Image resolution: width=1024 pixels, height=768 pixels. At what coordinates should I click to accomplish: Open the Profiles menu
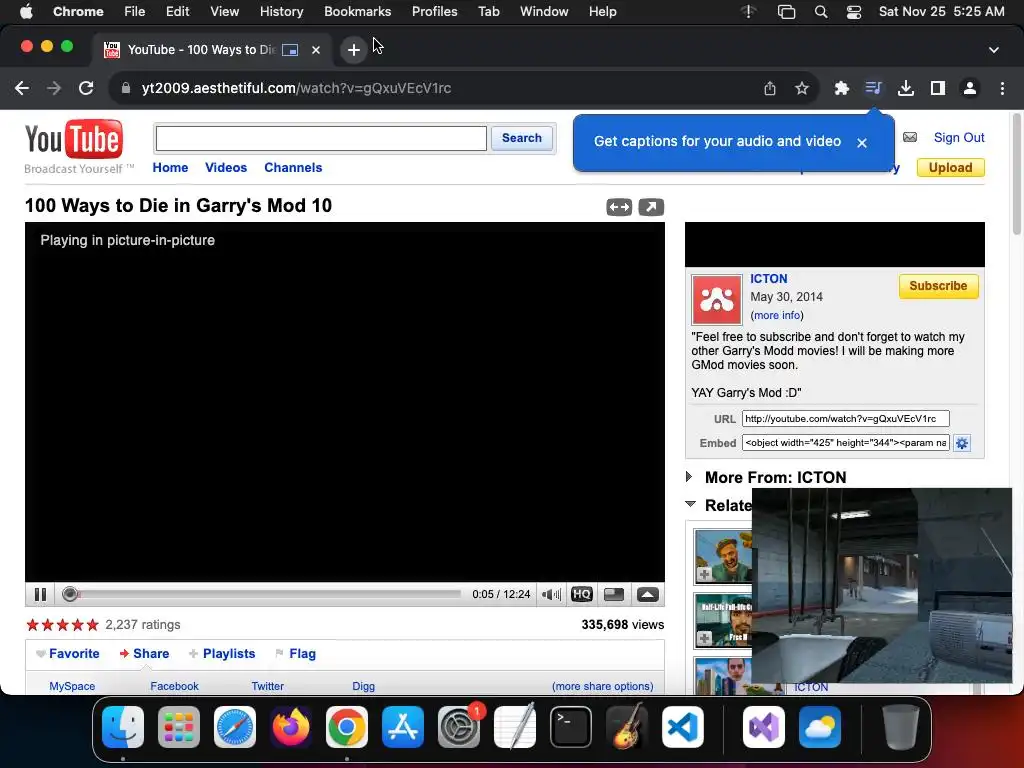tap(434, 11)
